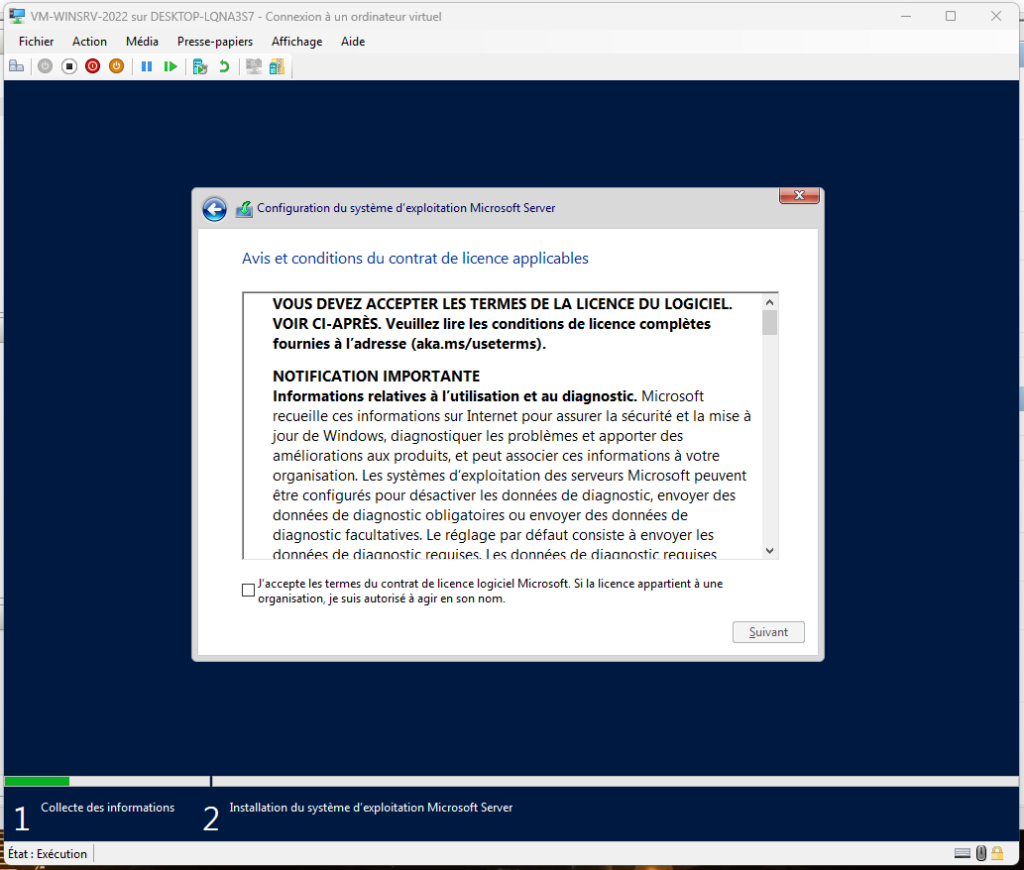Open the Fichier menu
Viewport: 1024px width, 870px height.
click(36, 41)
